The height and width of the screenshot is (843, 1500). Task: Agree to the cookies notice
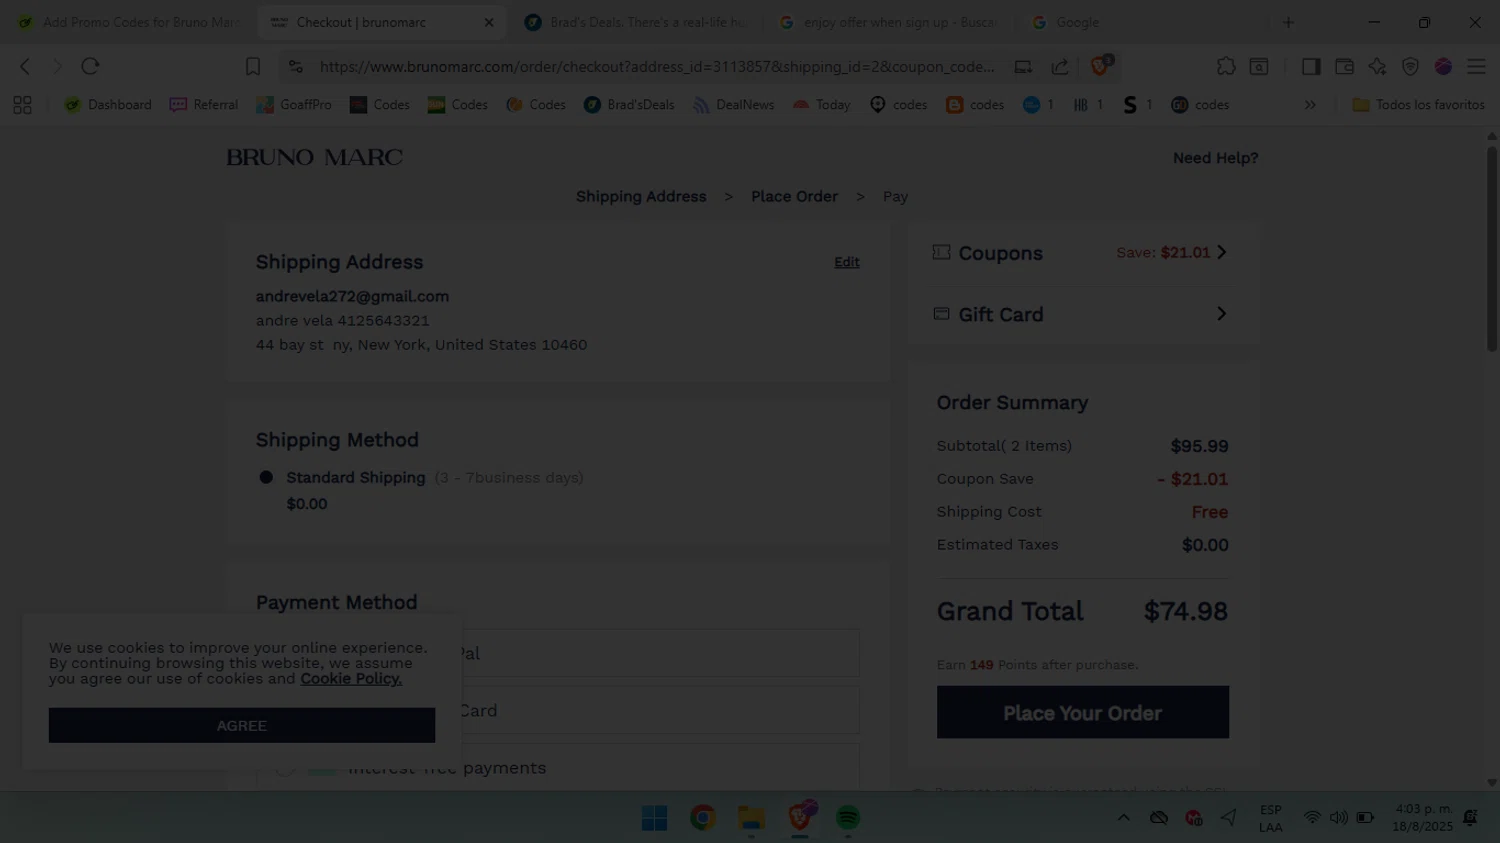[242, 726]
